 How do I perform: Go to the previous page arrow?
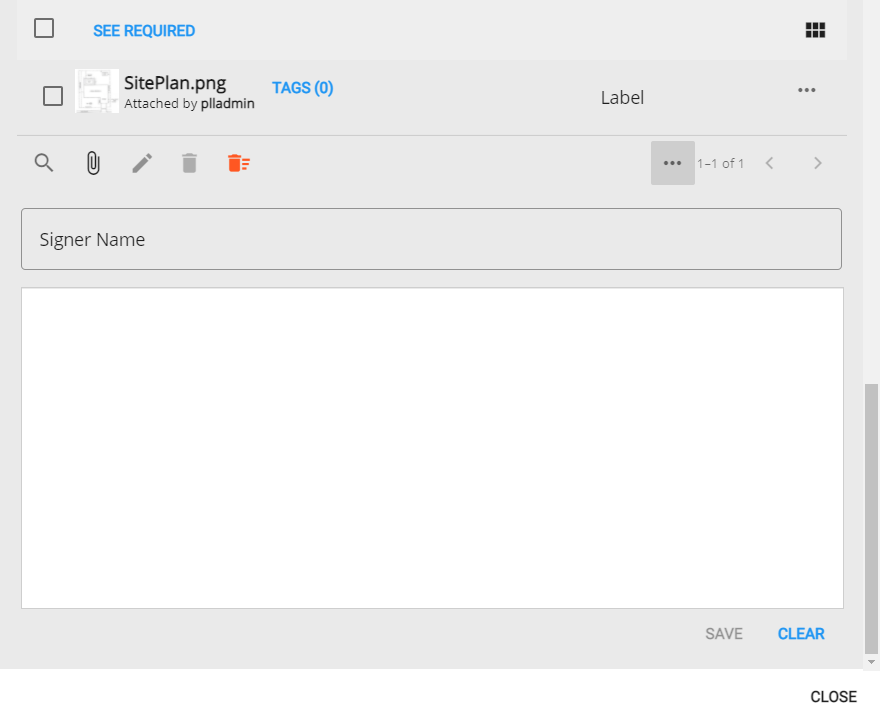769,163
